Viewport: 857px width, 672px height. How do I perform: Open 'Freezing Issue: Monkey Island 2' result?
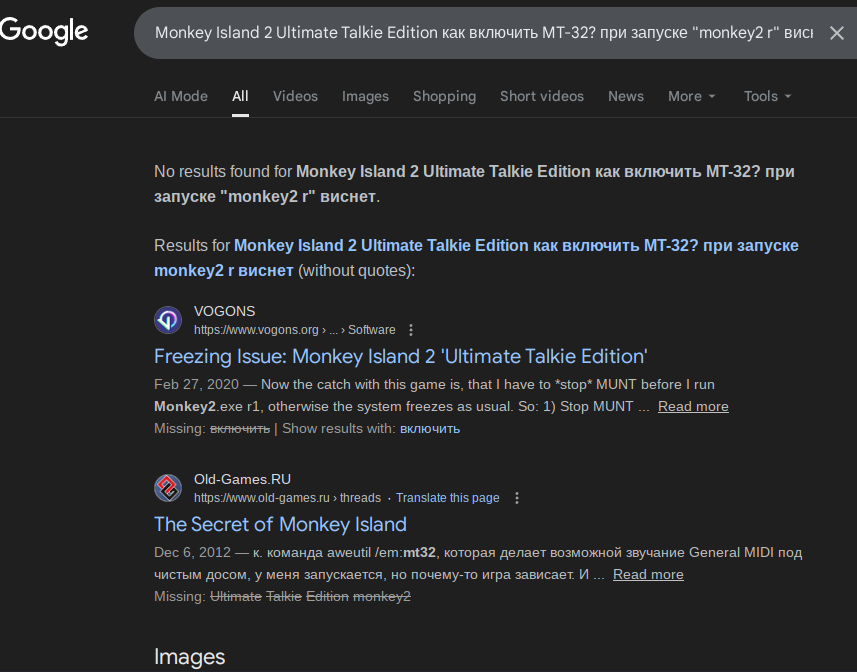(401, 356)
